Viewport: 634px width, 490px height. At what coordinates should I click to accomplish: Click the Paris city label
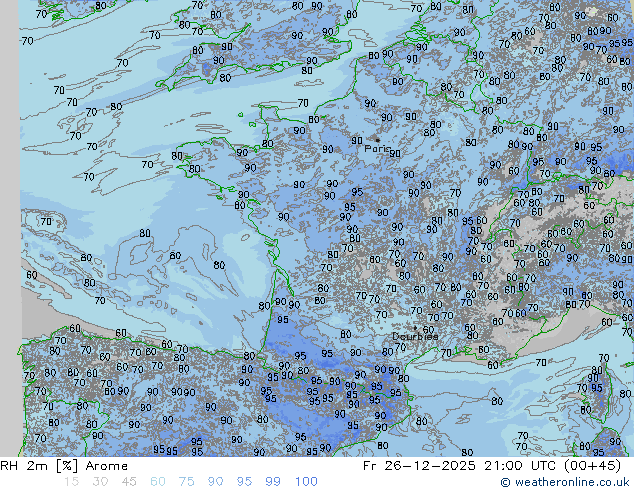click(377, 149)
